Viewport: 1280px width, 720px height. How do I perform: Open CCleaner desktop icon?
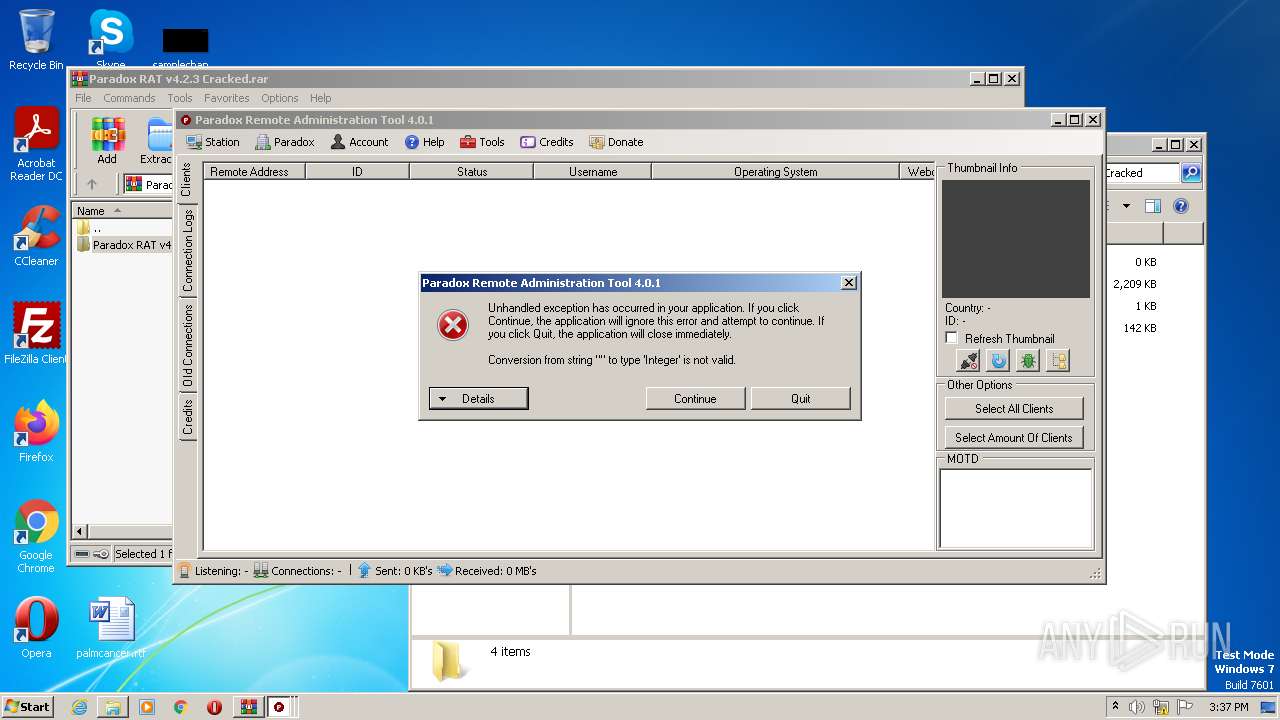(x=36, y=236)
